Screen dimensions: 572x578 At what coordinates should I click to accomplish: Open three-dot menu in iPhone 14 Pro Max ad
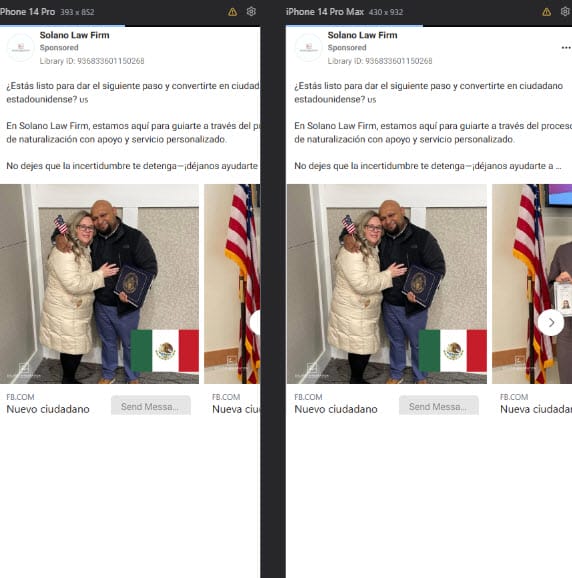click(566, 48)
